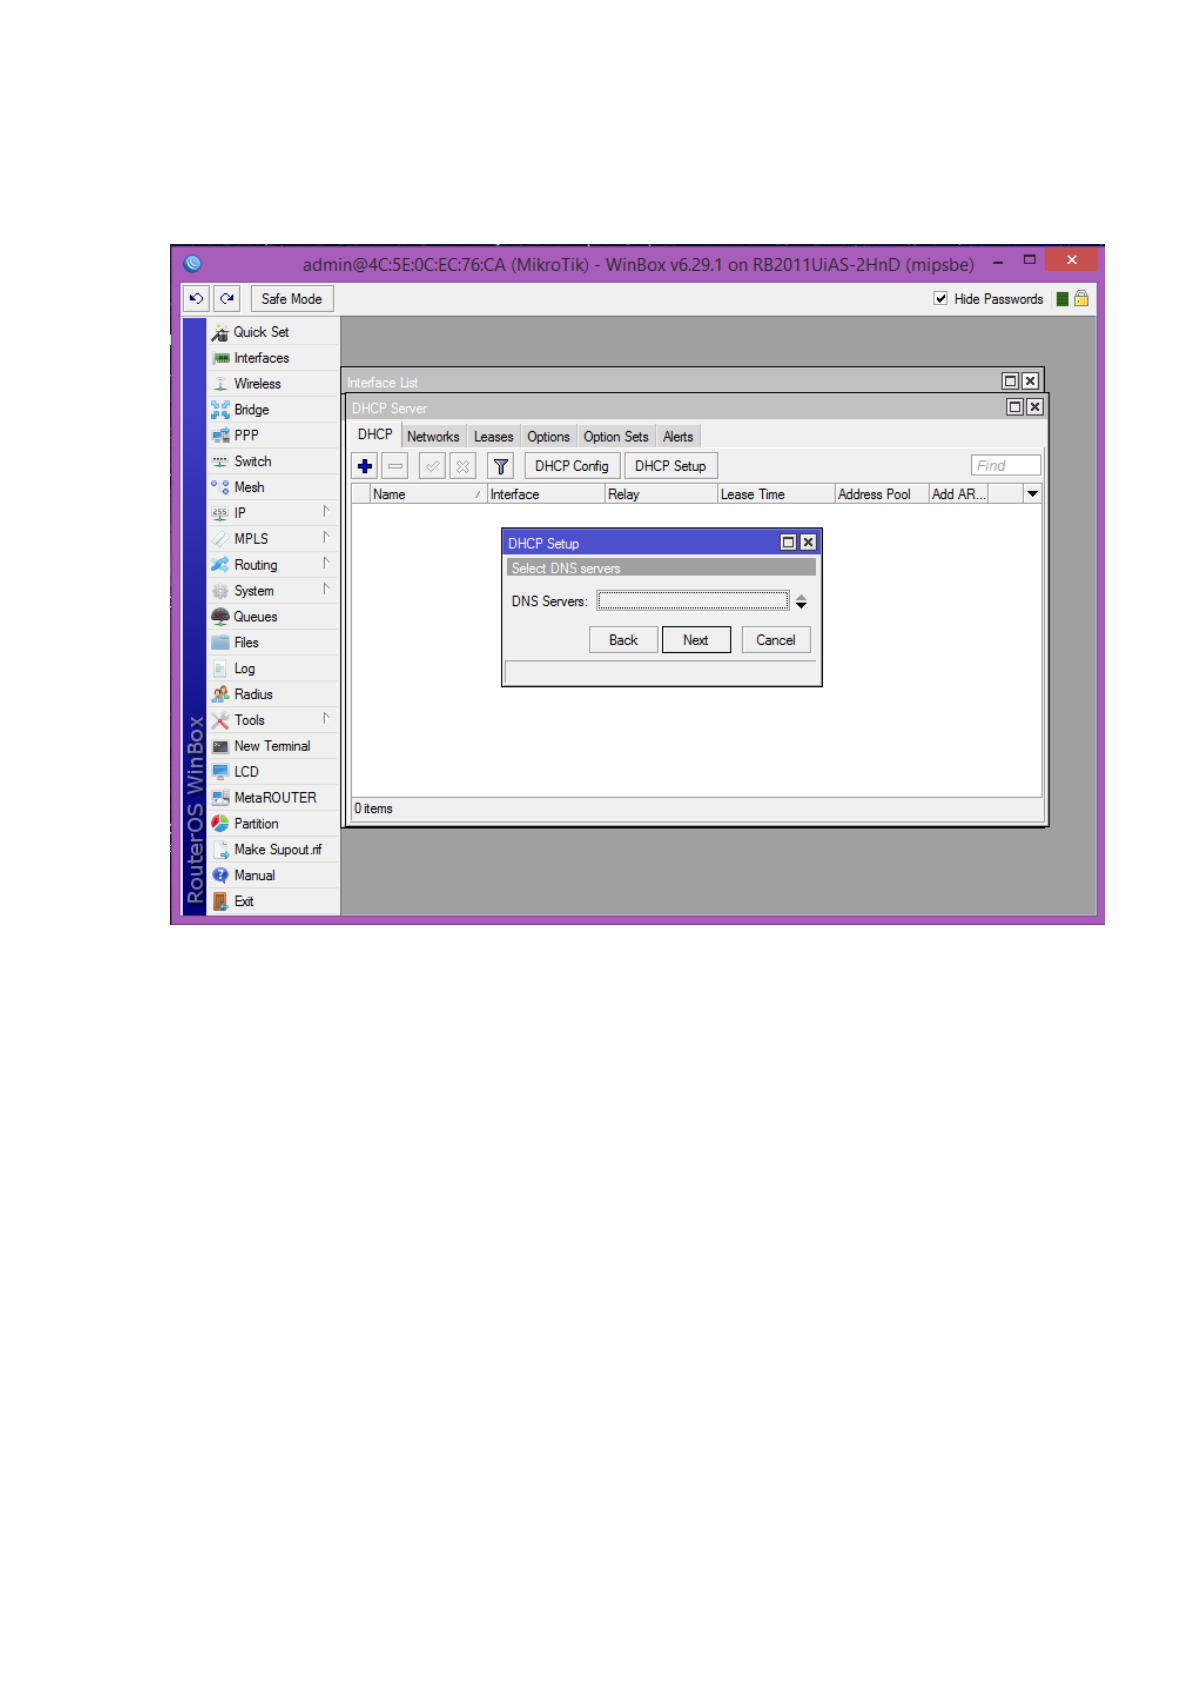
Task: Click Exit in the sidebar
Action: coord(273,902)
